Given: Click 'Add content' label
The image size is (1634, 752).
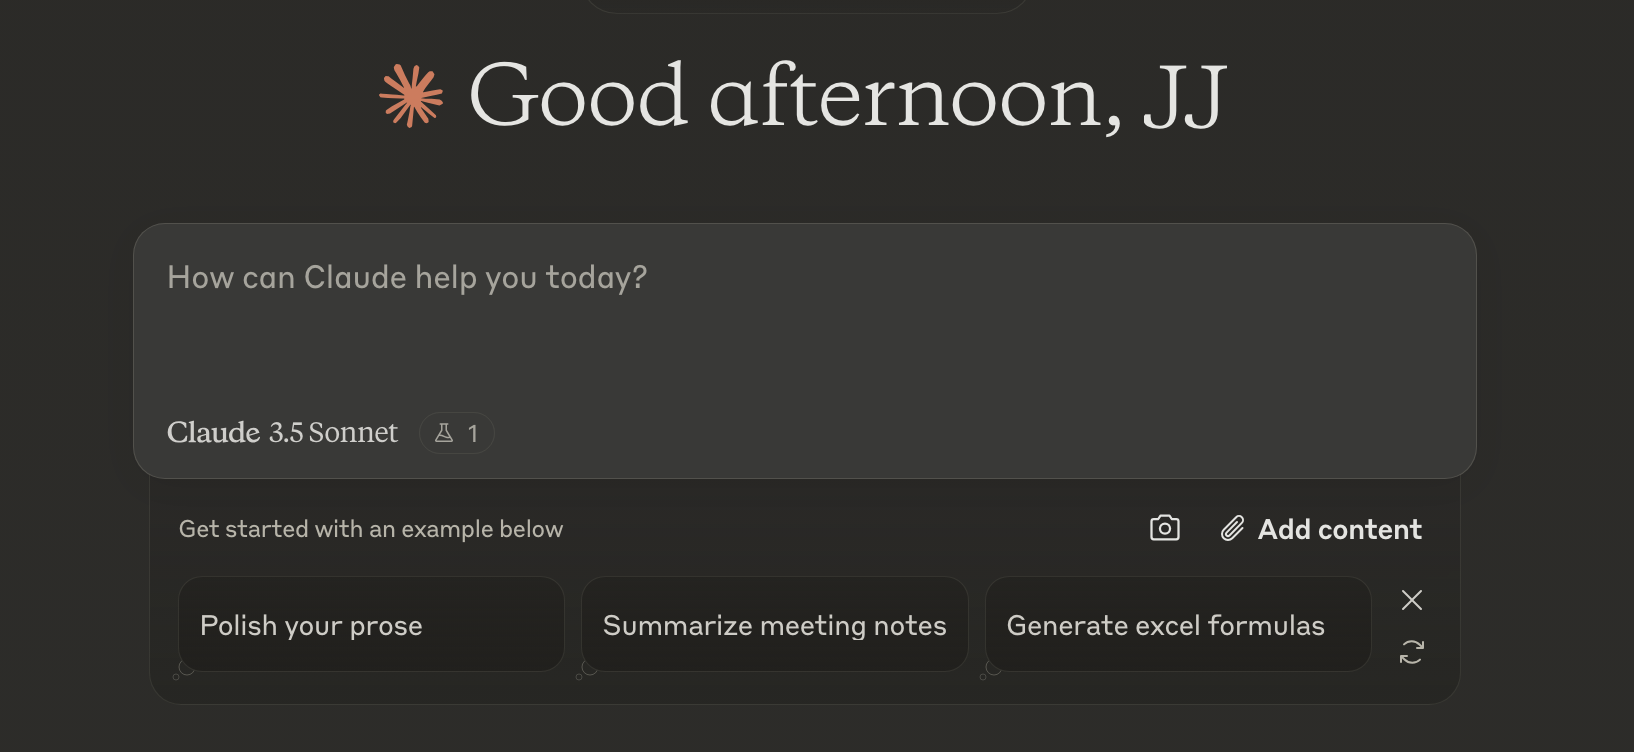Looking at the screenshot, I should click(1339, 529).
